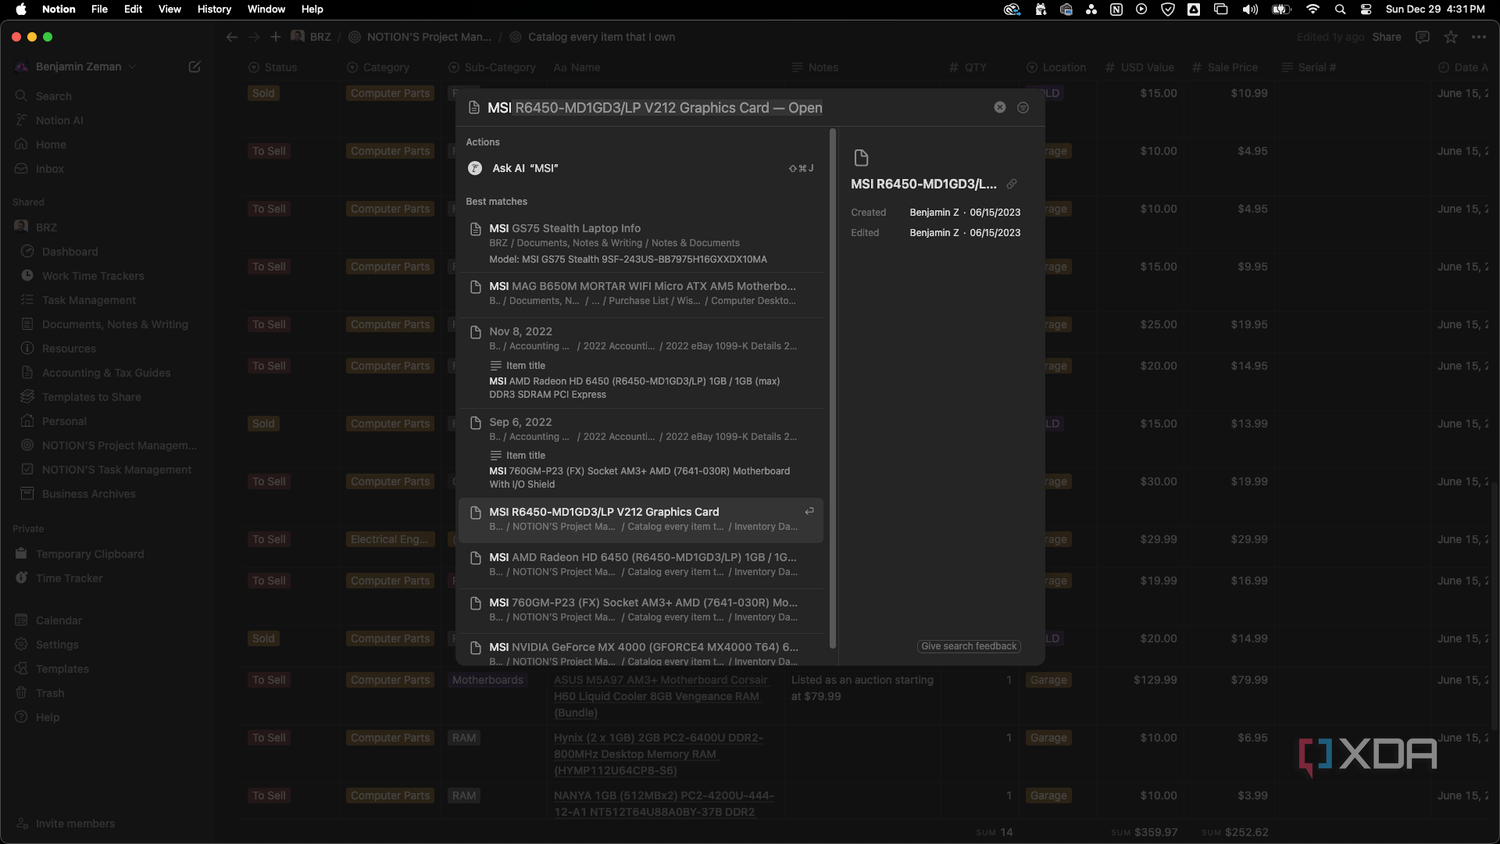1500x844 pixels.
Task: Open the Help menu in menu bar
Action: pos(312,9)
